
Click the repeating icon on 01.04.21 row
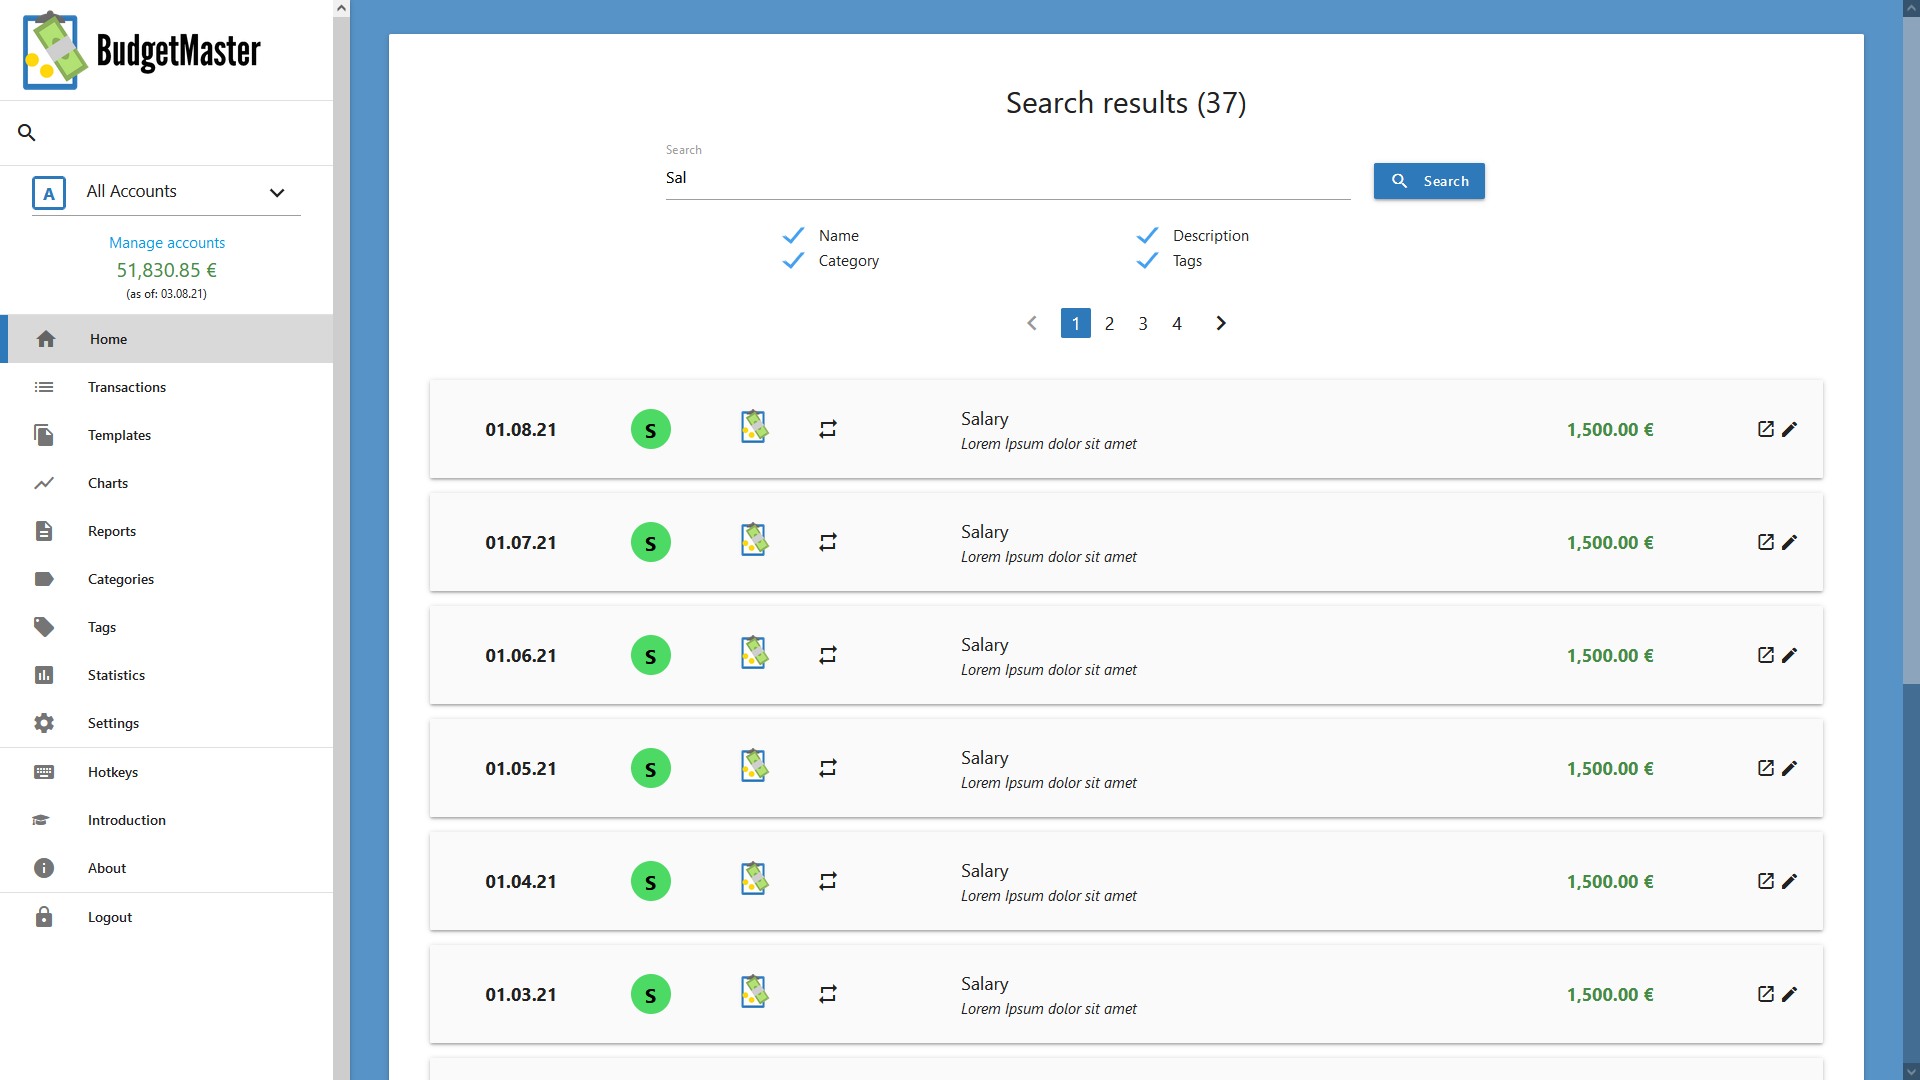pyautogui.click(x=828, y=881)
